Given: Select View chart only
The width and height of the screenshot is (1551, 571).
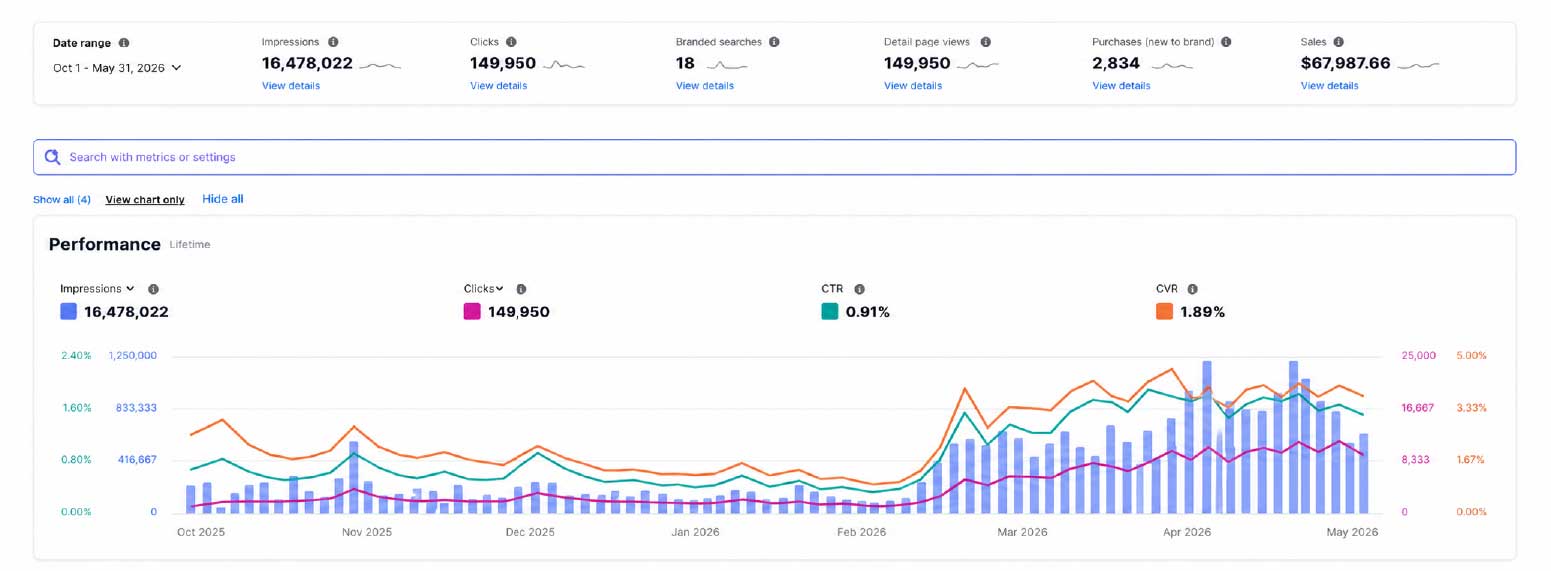Looking at the screenshot, I should coord(145,200).
